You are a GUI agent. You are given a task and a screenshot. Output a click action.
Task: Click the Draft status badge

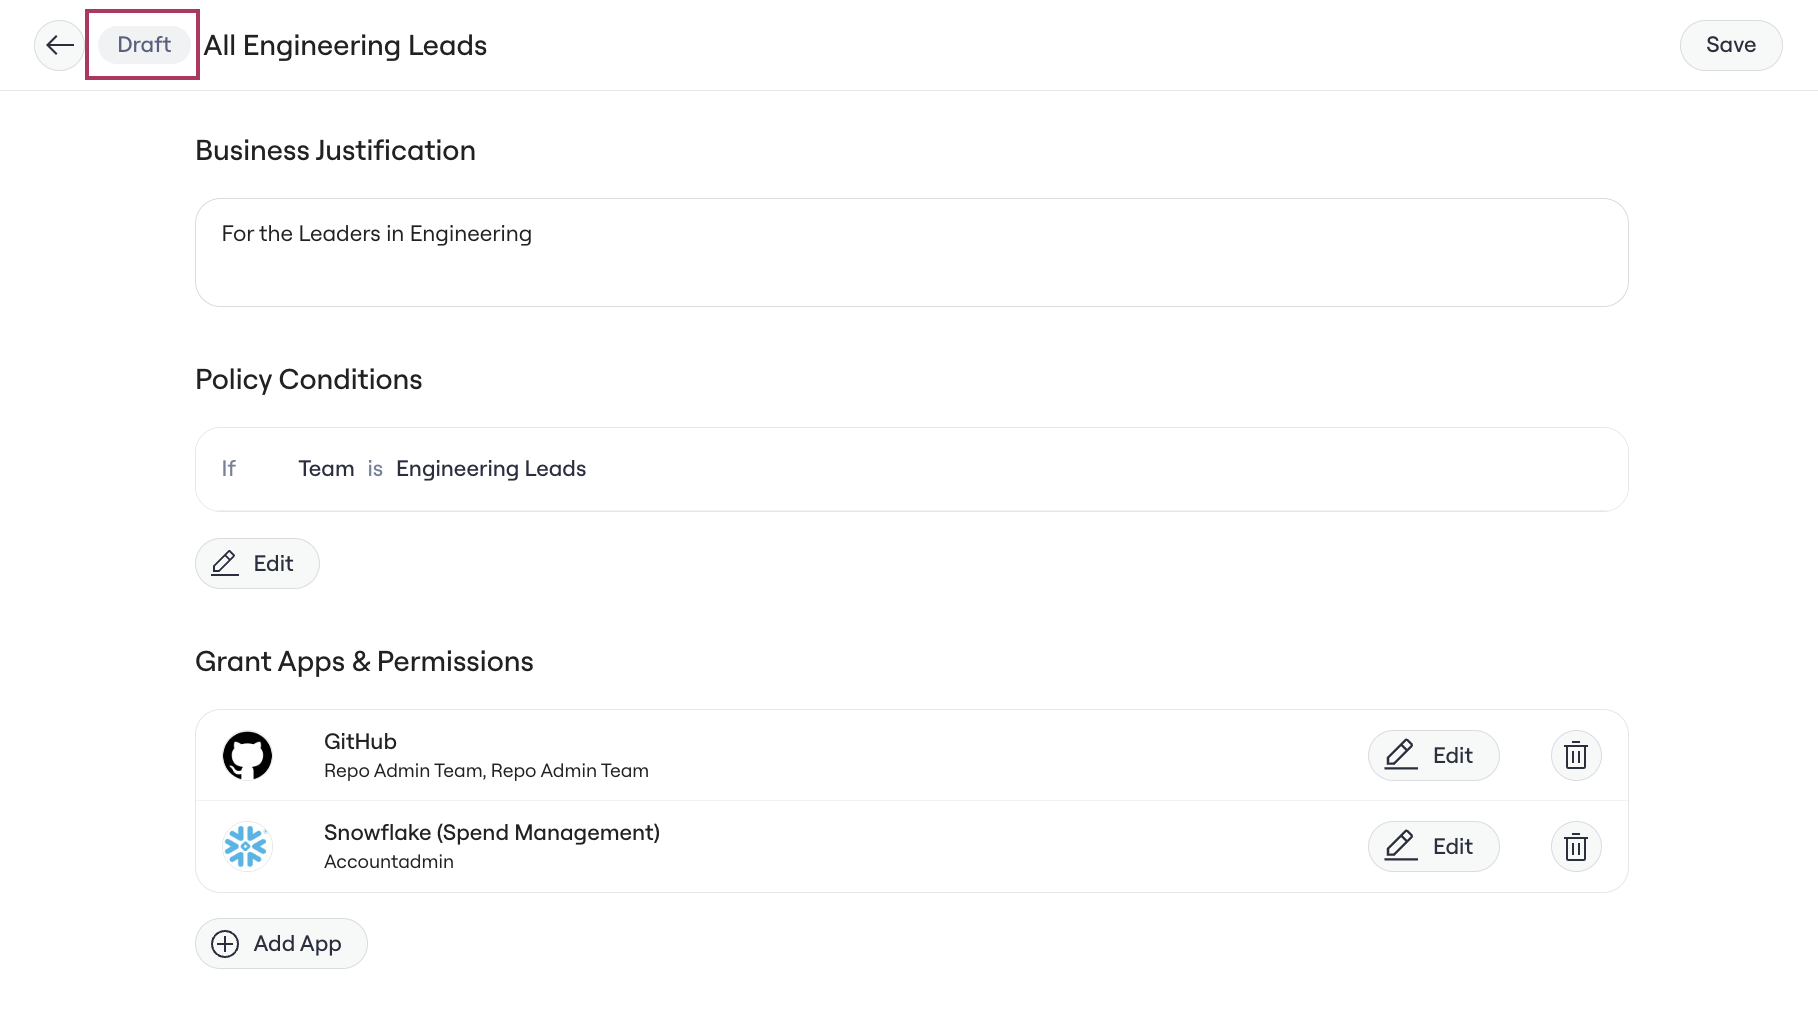(144, 45)
